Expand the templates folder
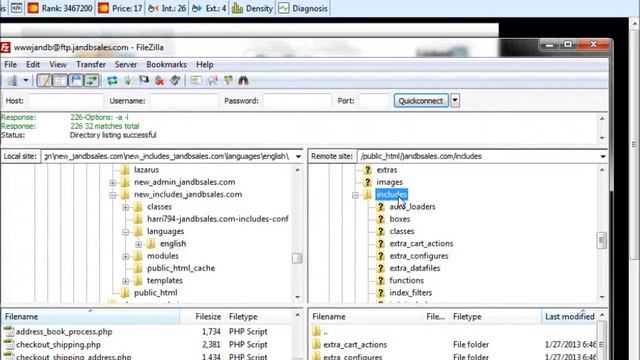Image resolution: width=640 pixels, height=360 pixels. click(x=126, y=281)
